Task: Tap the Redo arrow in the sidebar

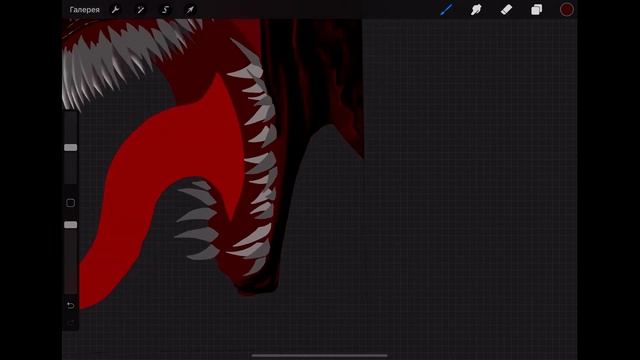Action: (x=71, y=323)
